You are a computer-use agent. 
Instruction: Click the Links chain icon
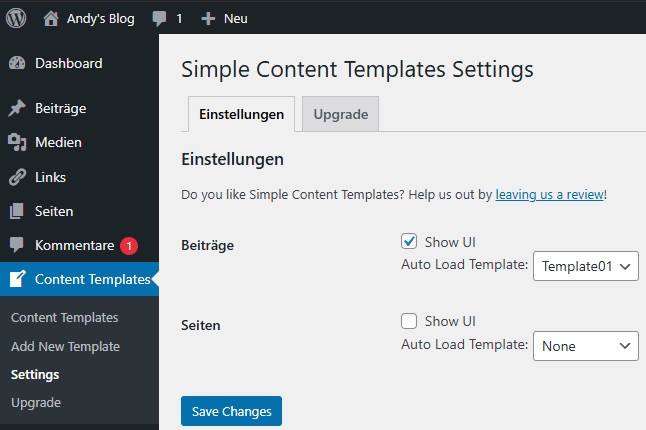(x=17, y=177)
